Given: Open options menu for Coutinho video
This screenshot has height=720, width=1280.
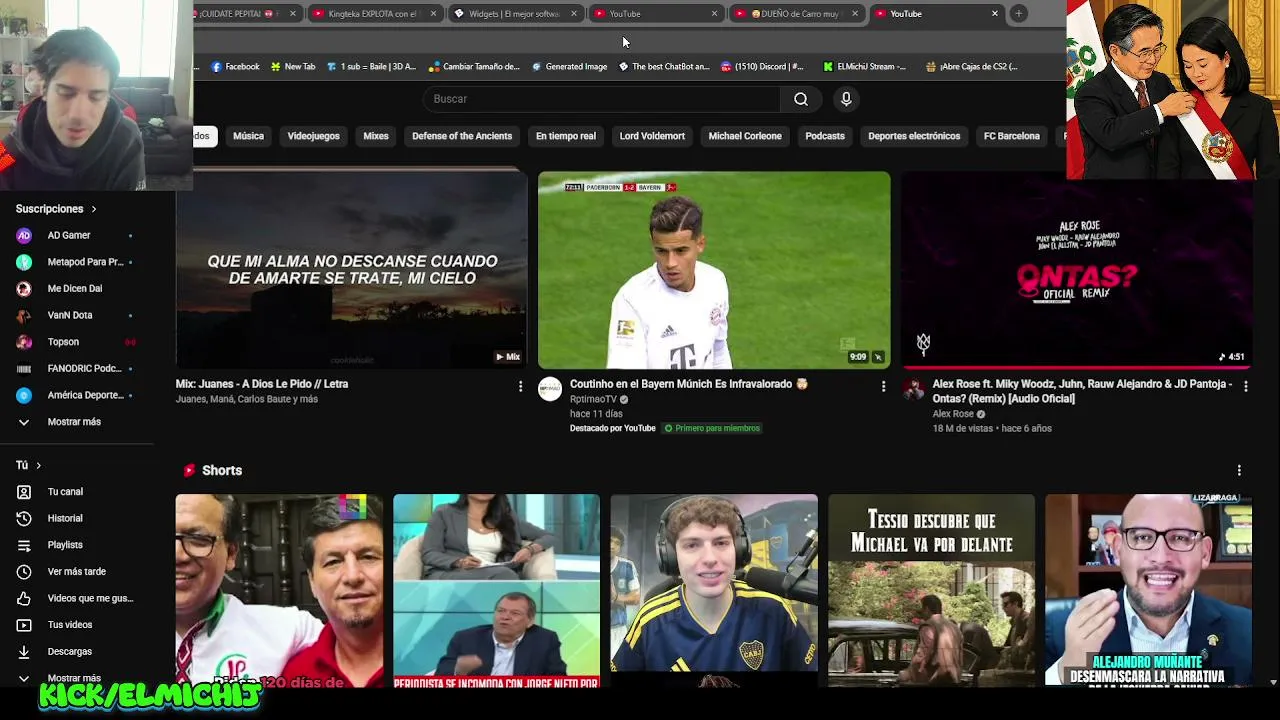Looking at the screenshot, I should click(883, 386).
